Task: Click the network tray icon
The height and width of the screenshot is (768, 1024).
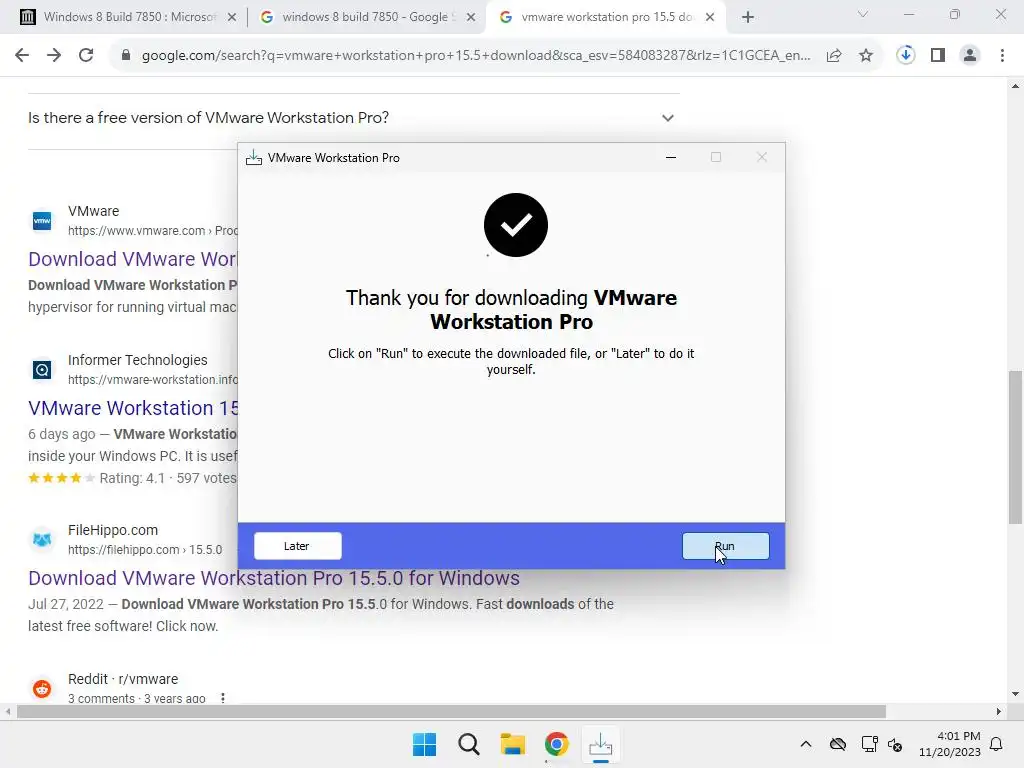Action: click(869, 744)
